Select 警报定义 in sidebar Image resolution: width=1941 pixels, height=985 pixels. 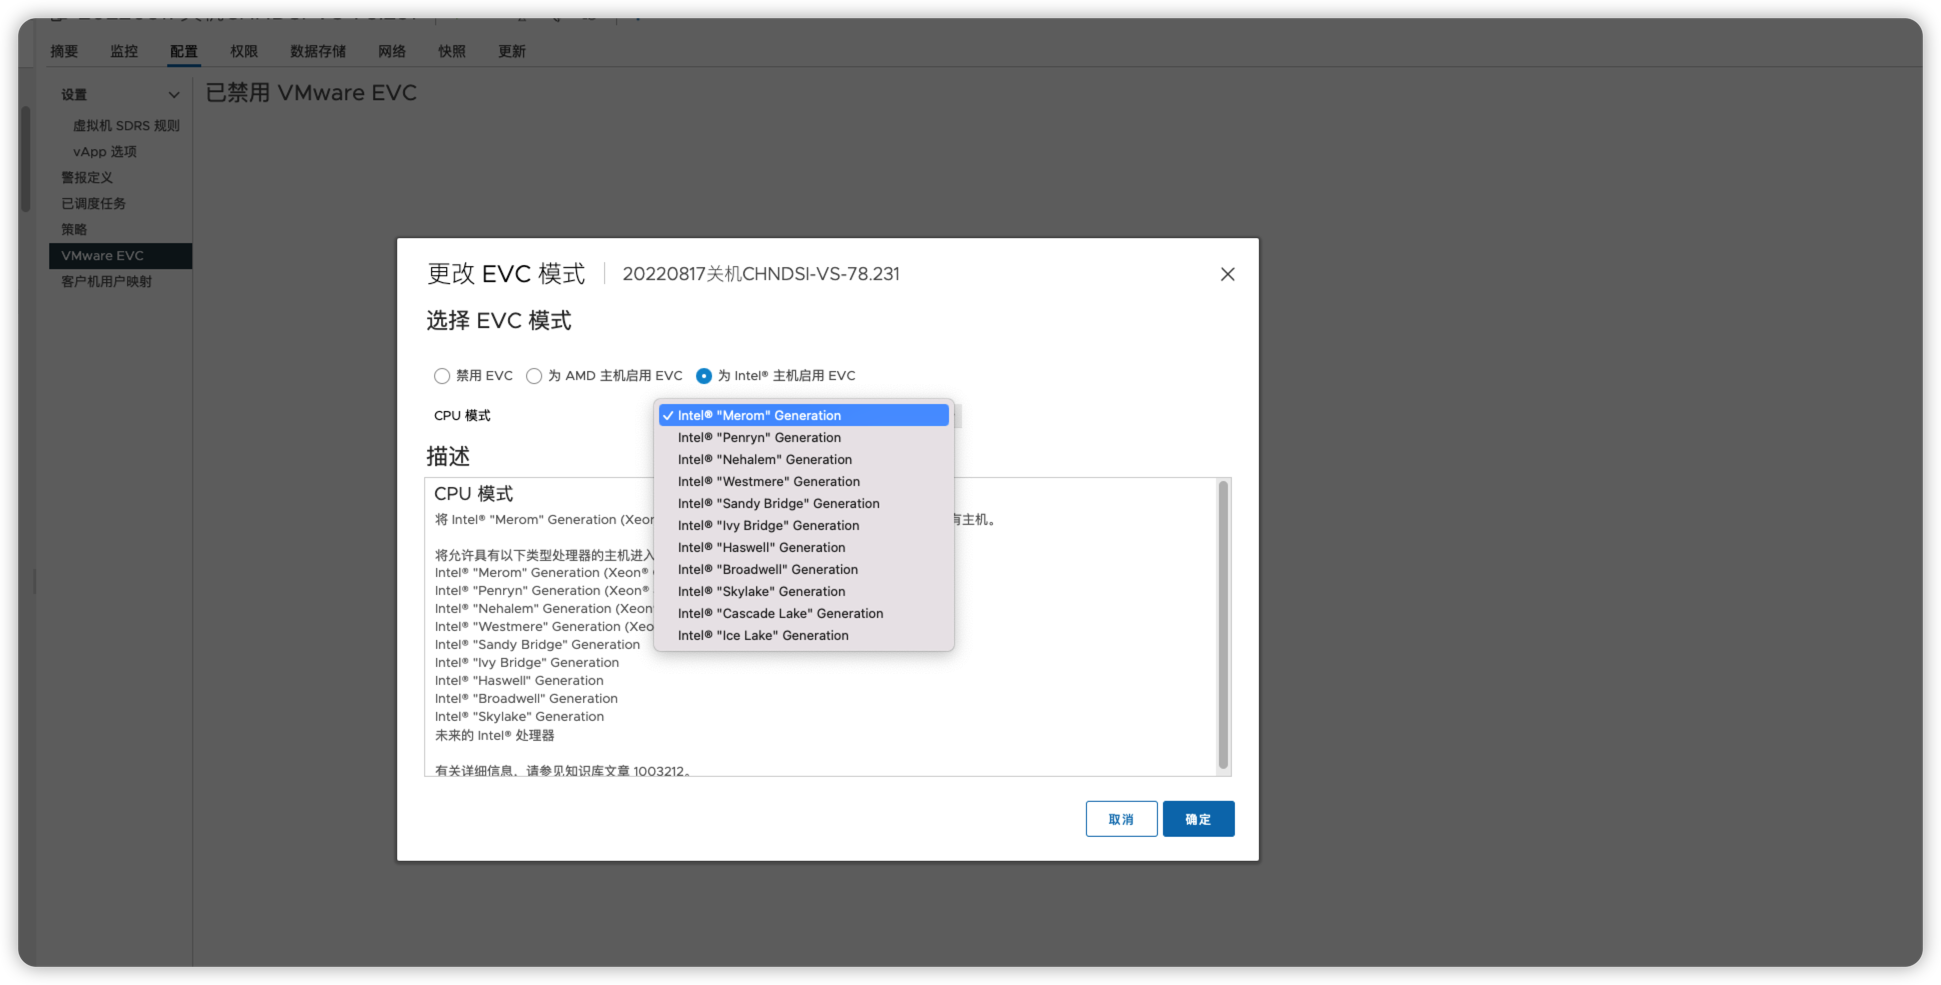pos(87,177)
